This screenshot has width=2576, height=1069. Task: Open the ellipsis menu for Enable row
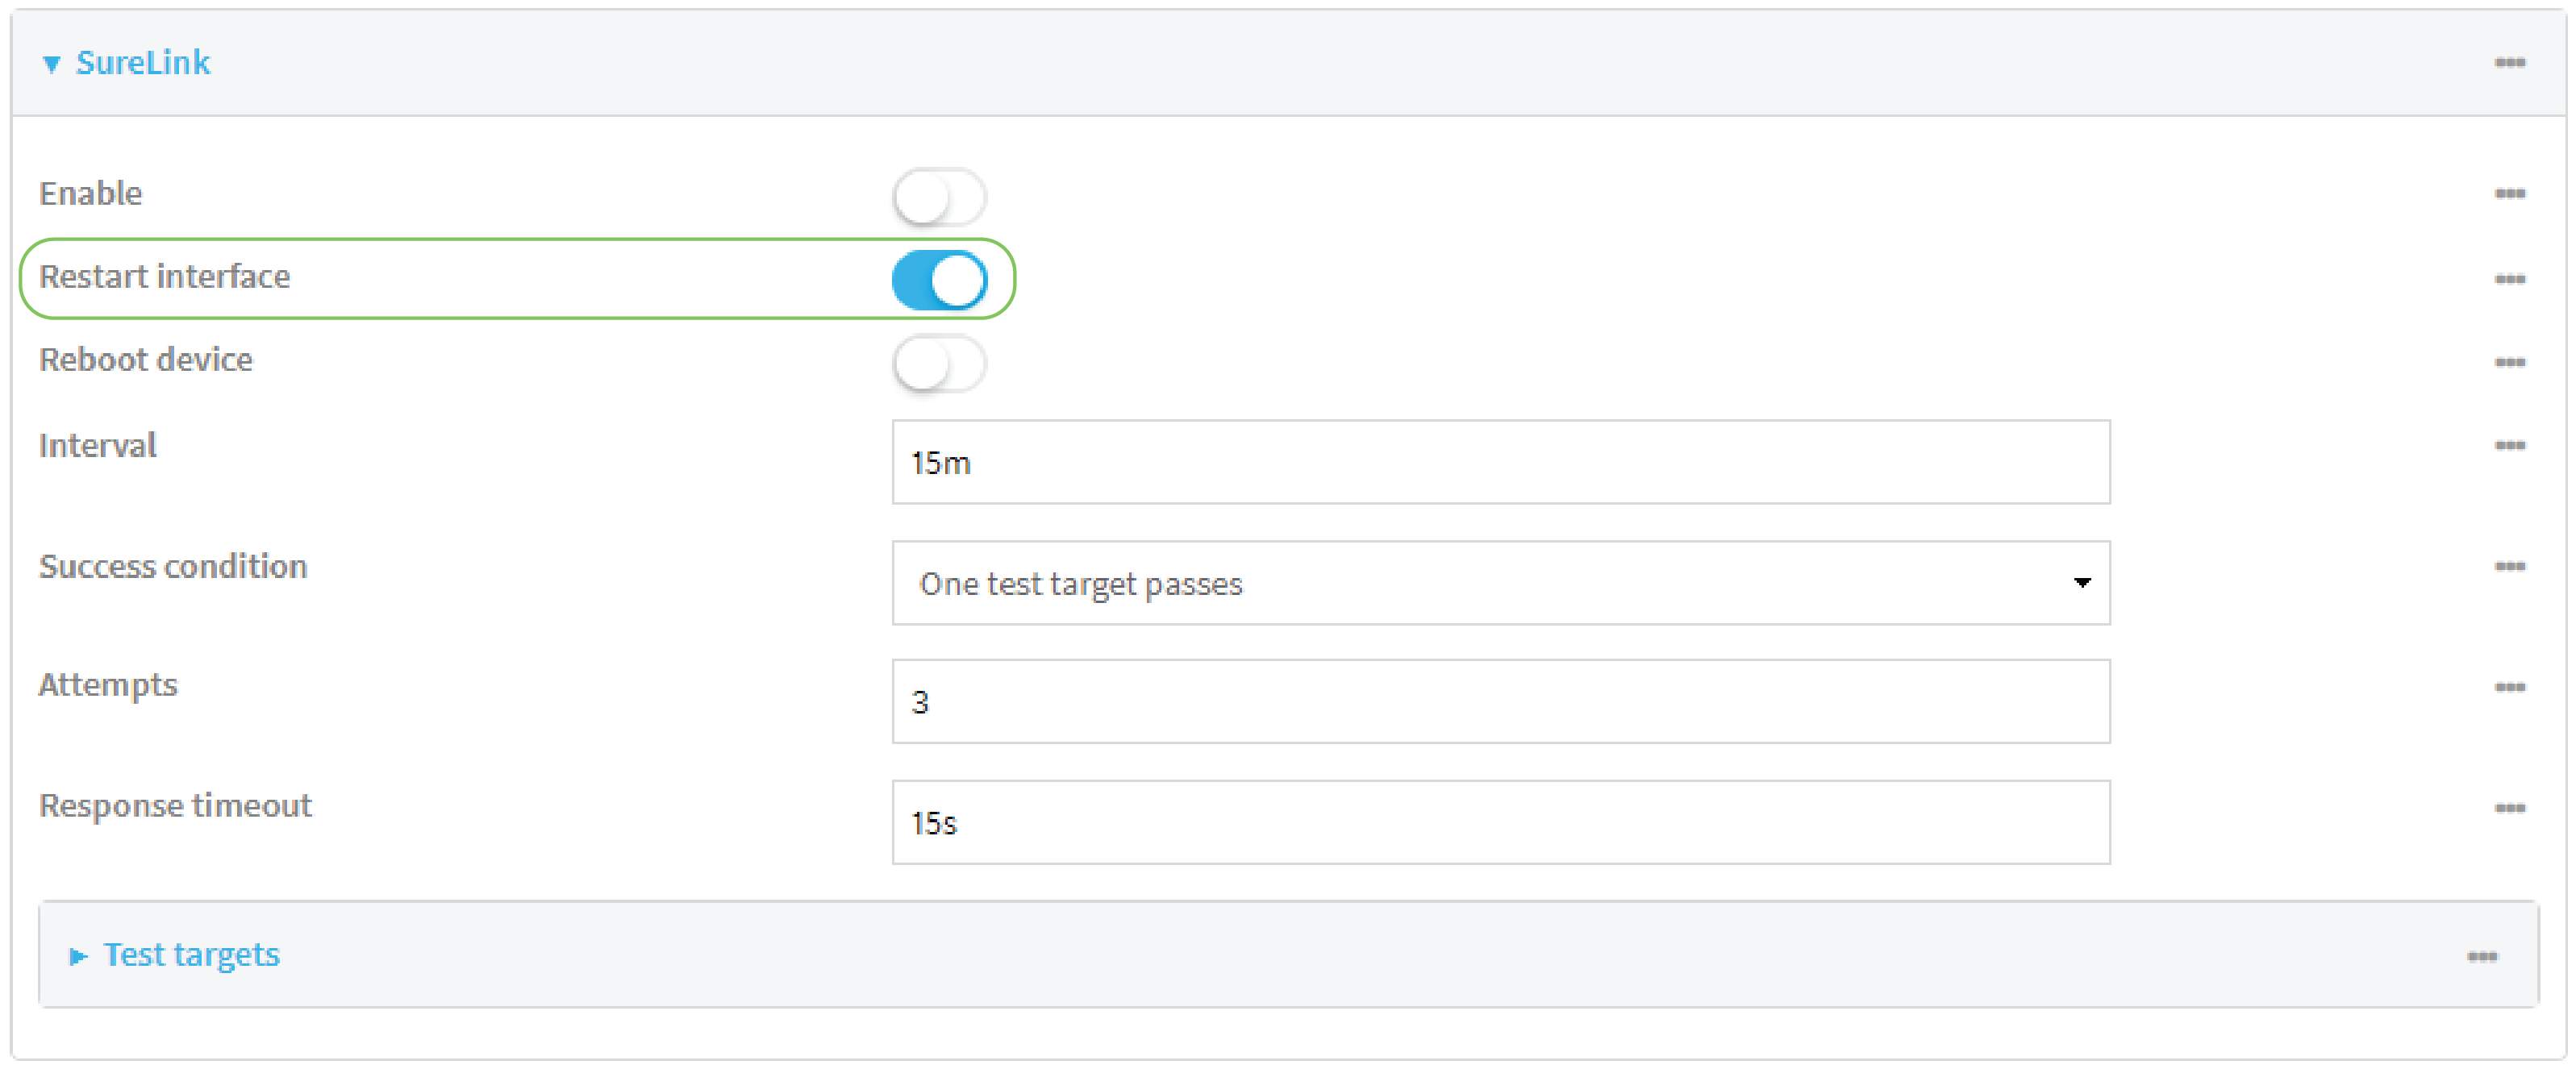[x=2509, y=194]
